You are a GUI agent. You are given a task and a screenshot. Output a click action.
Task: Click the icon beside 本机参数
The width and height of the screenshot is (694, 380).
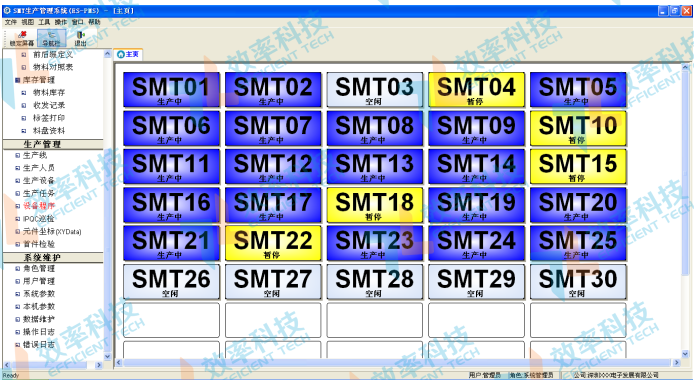tap(18, 307)
